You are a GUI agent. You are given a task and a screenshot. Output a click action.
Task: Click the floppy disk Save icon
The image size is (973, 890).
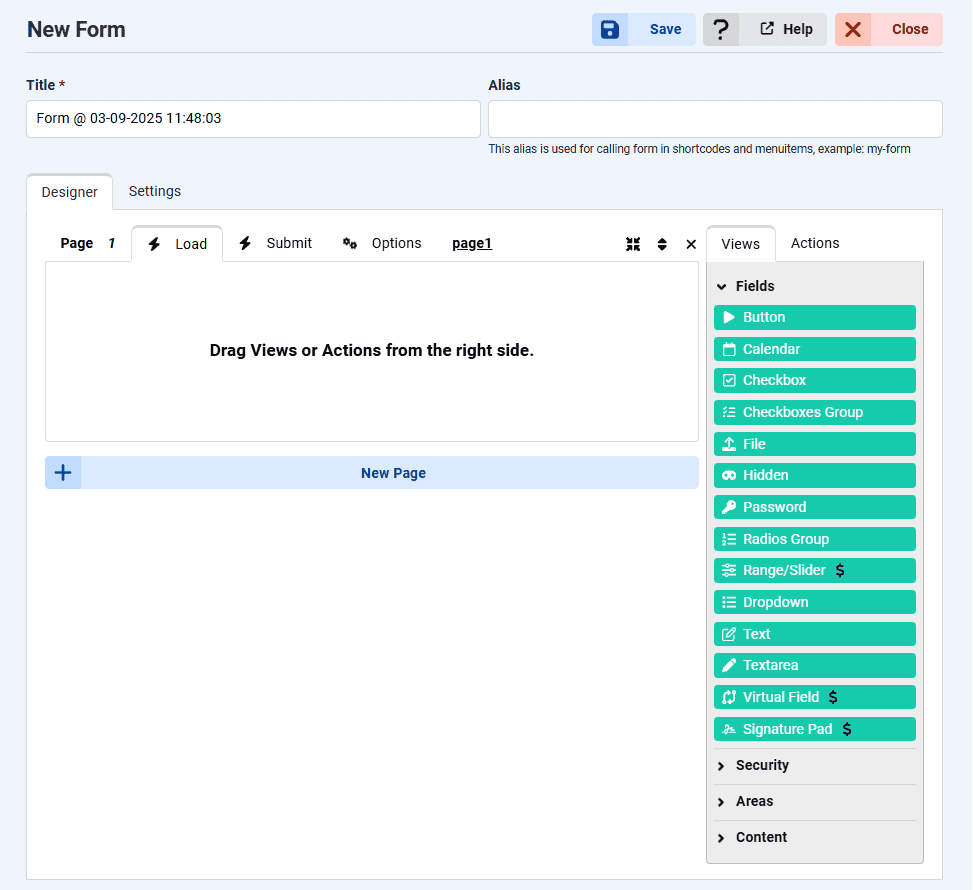610,30
